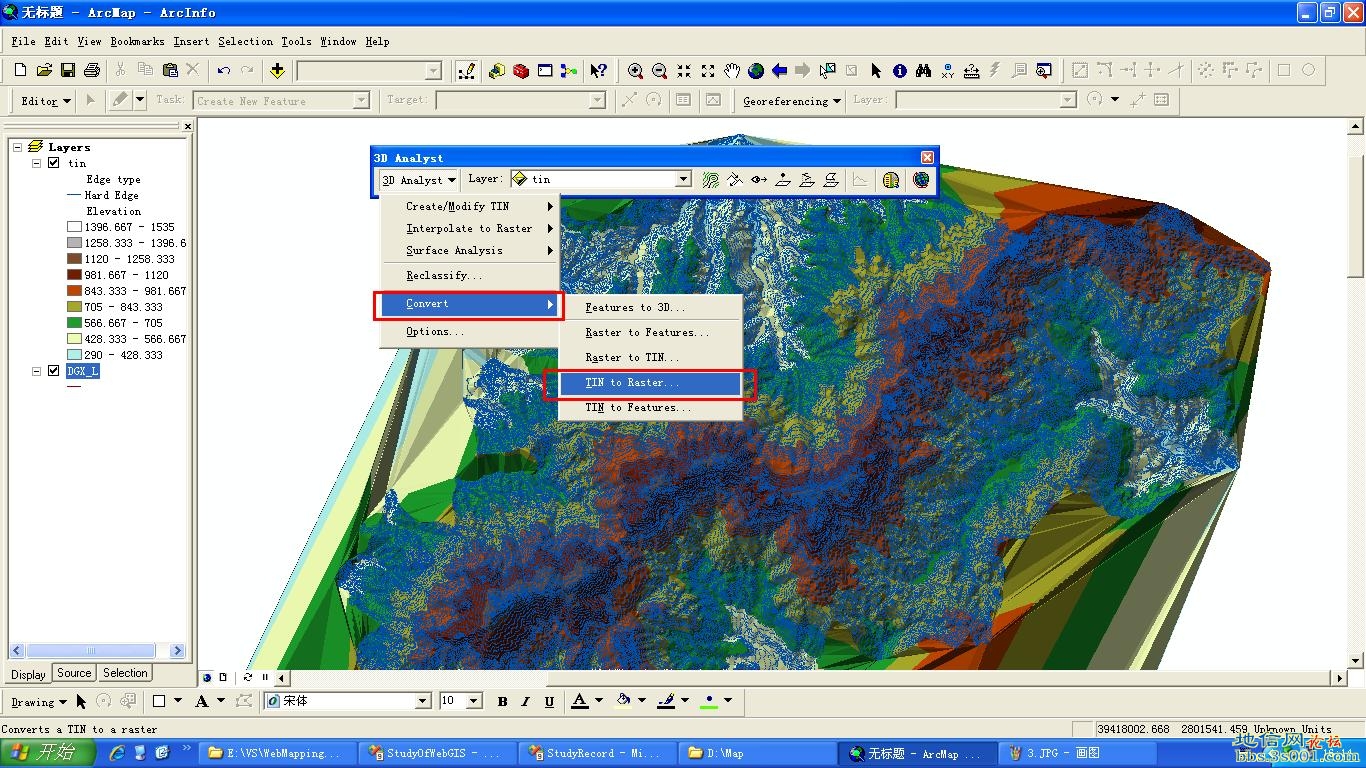
Task: Open the Drawing dropdown menu
Action: (39, 702)
